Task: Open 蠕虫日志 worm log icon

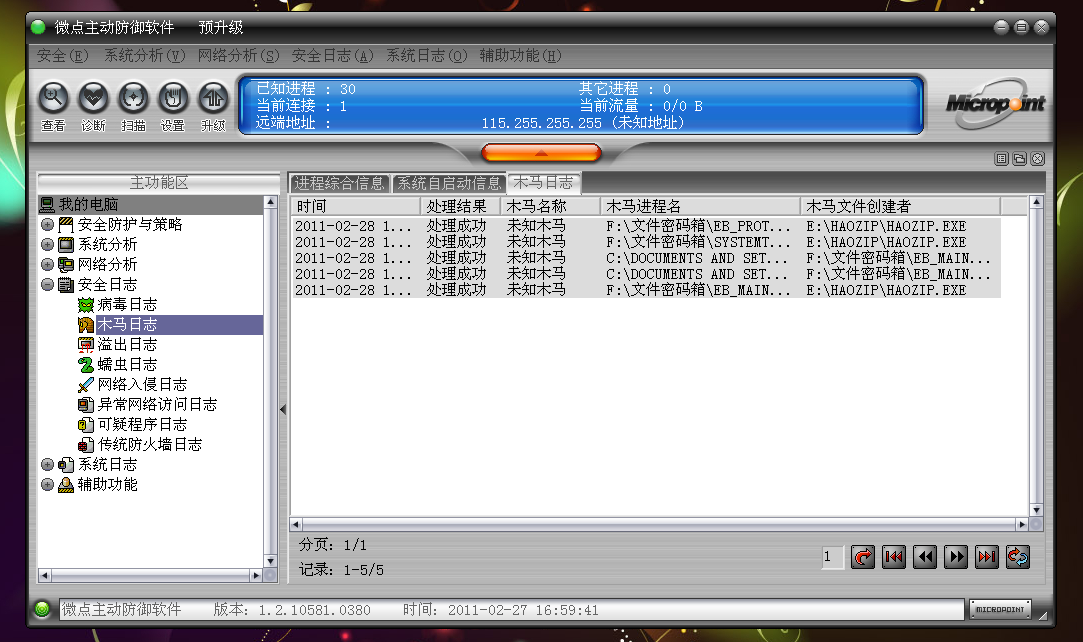Action: pos(86,364)
